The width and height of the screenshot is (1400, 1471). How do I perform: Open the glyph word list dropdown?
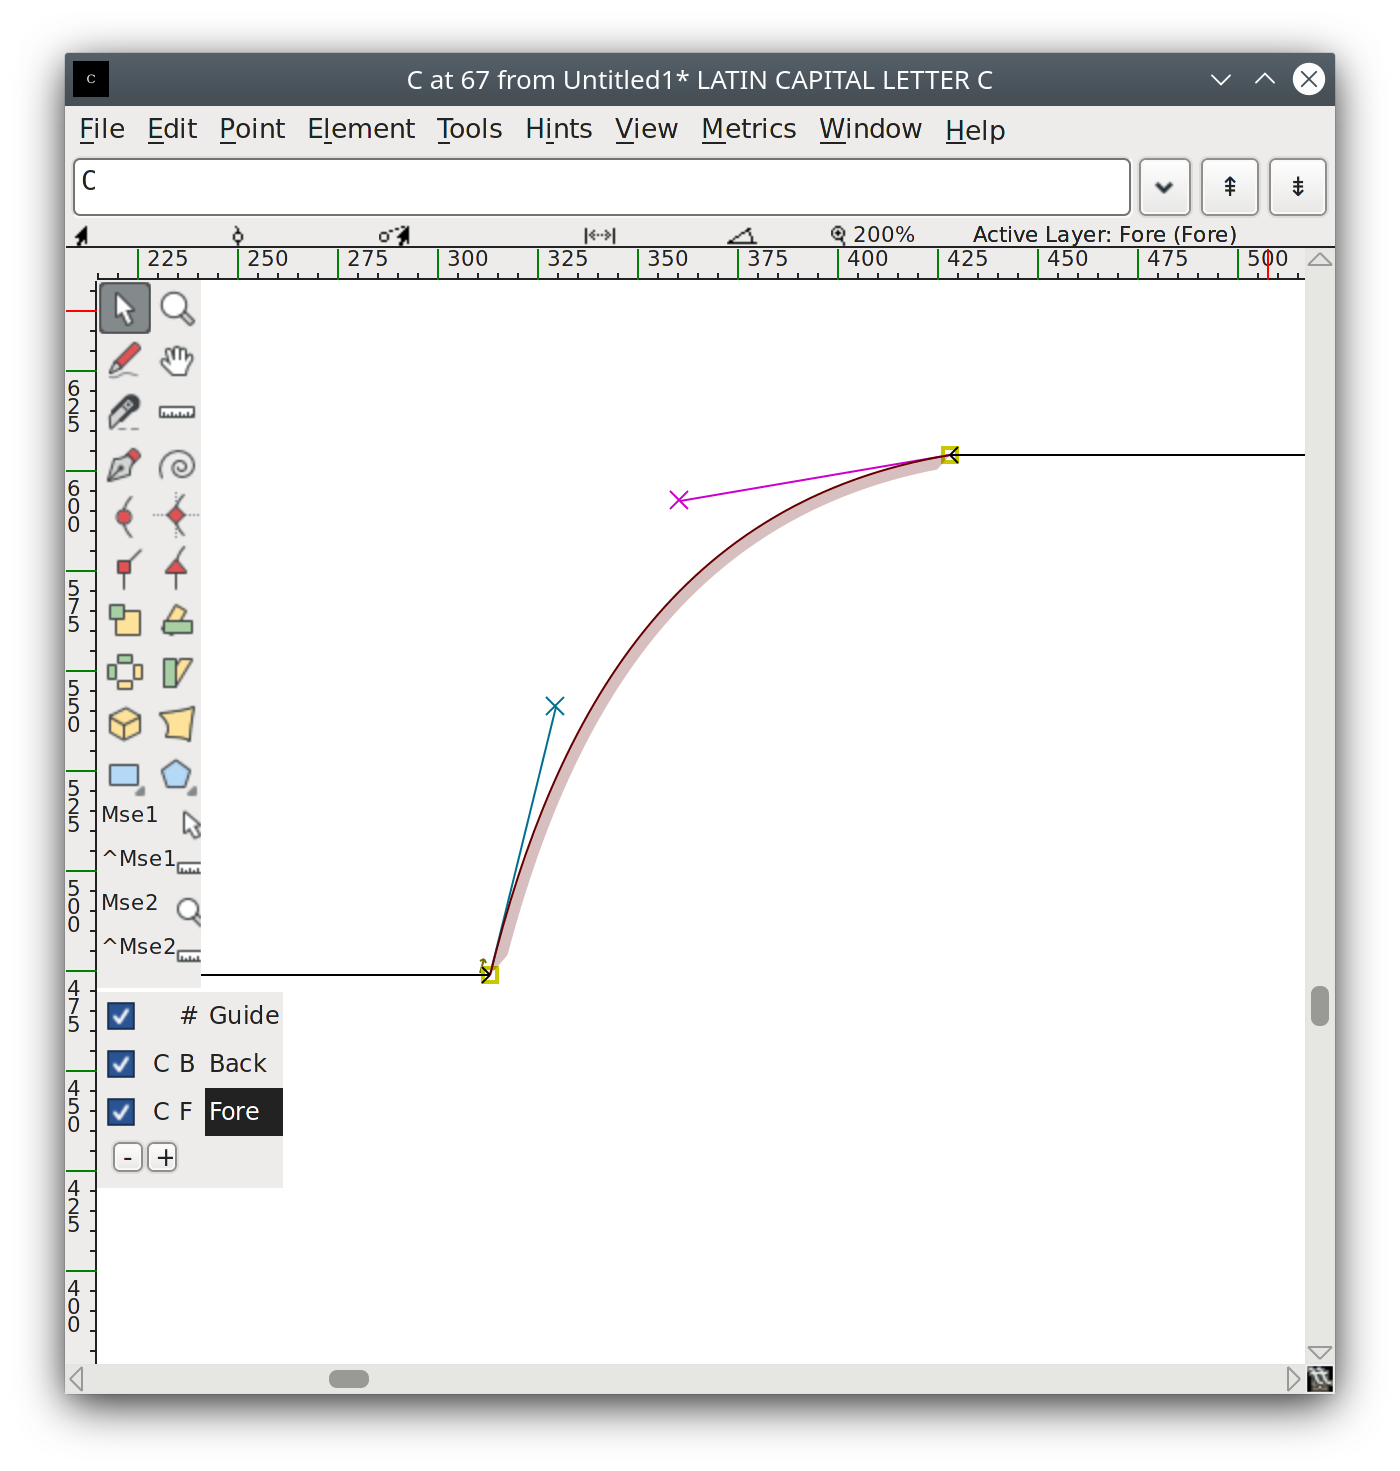(1164, 187)
